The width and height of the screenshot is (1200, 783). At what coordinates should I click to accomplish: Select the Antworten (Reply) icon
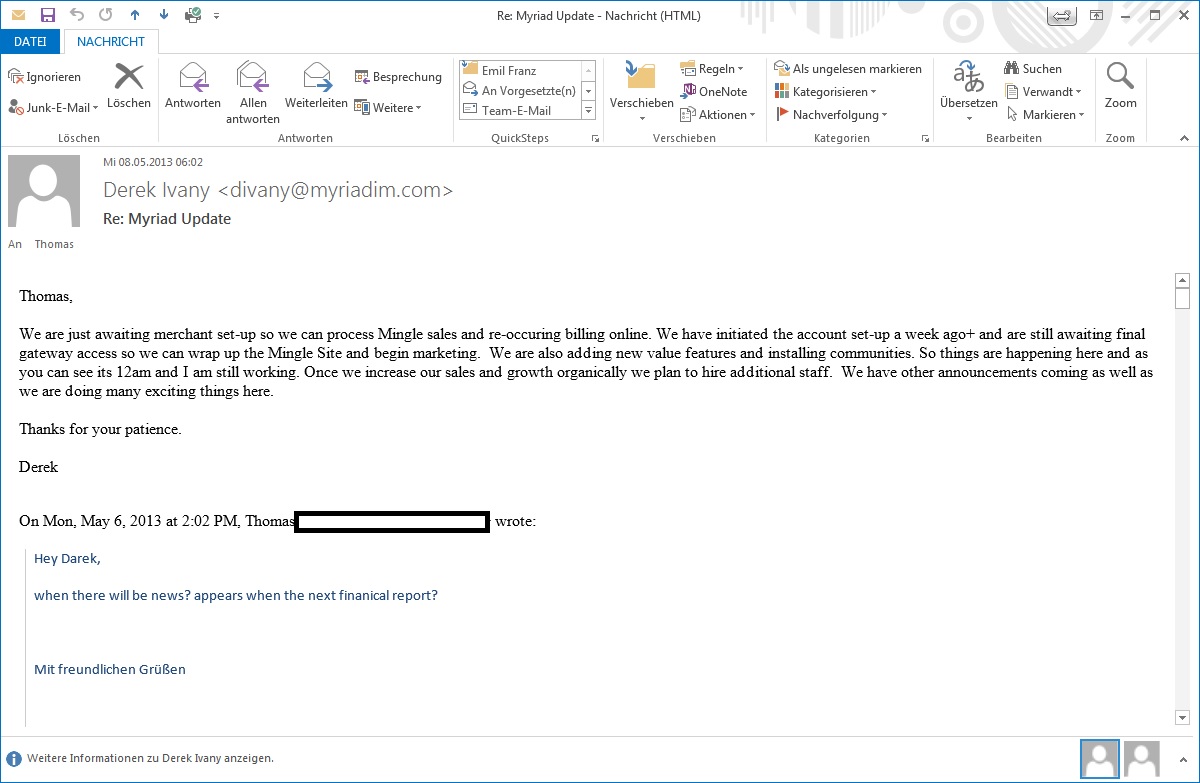(192, 88)
